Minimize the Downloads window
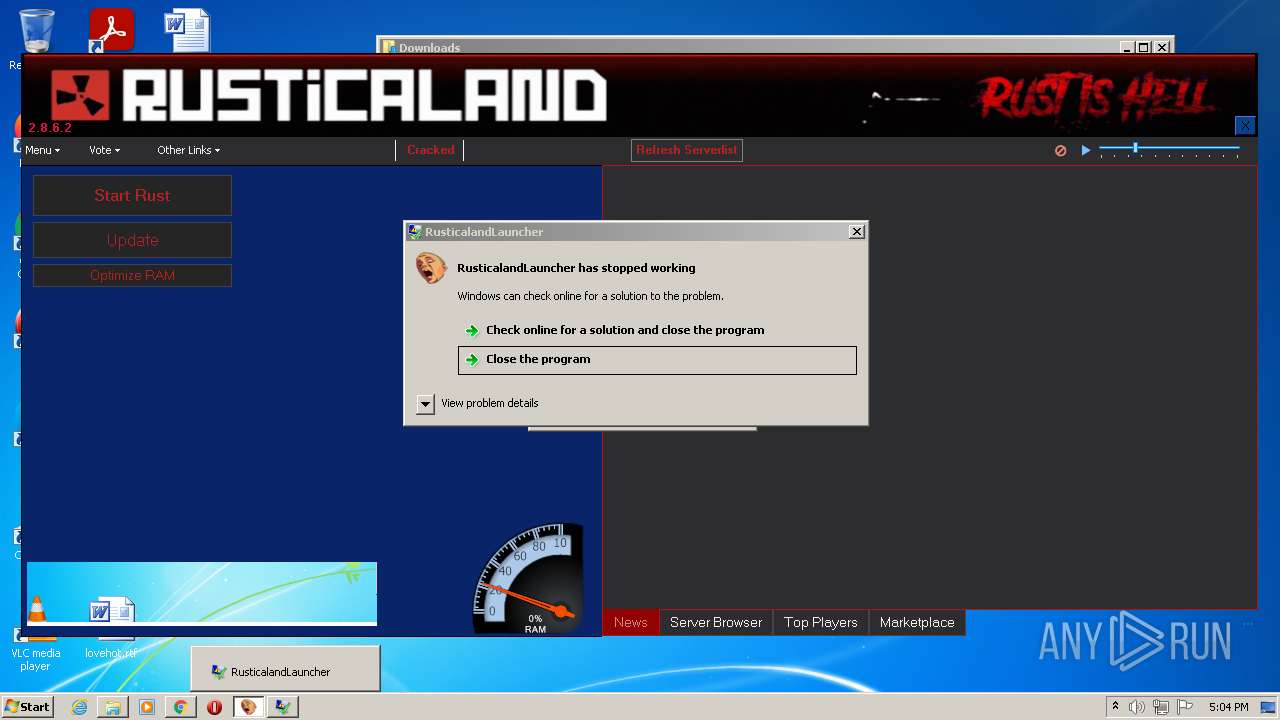The width and height of the screenshot is (1280, 720). [1126, 47]
